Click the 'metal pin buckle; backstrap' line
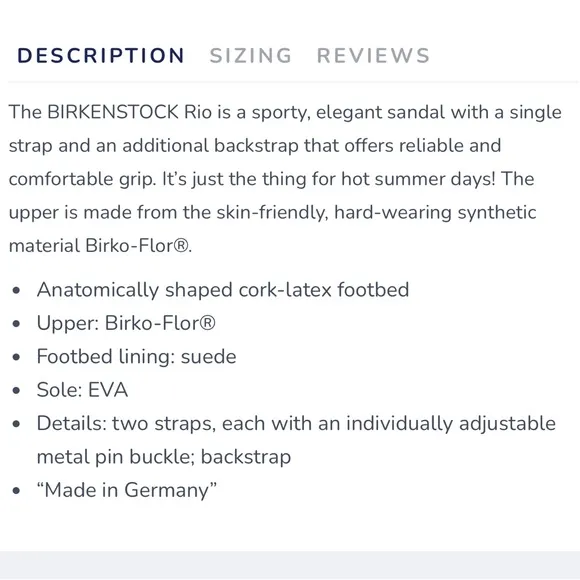Image resolution: width=580 pixels, height=580 pixels. (164, 457)
